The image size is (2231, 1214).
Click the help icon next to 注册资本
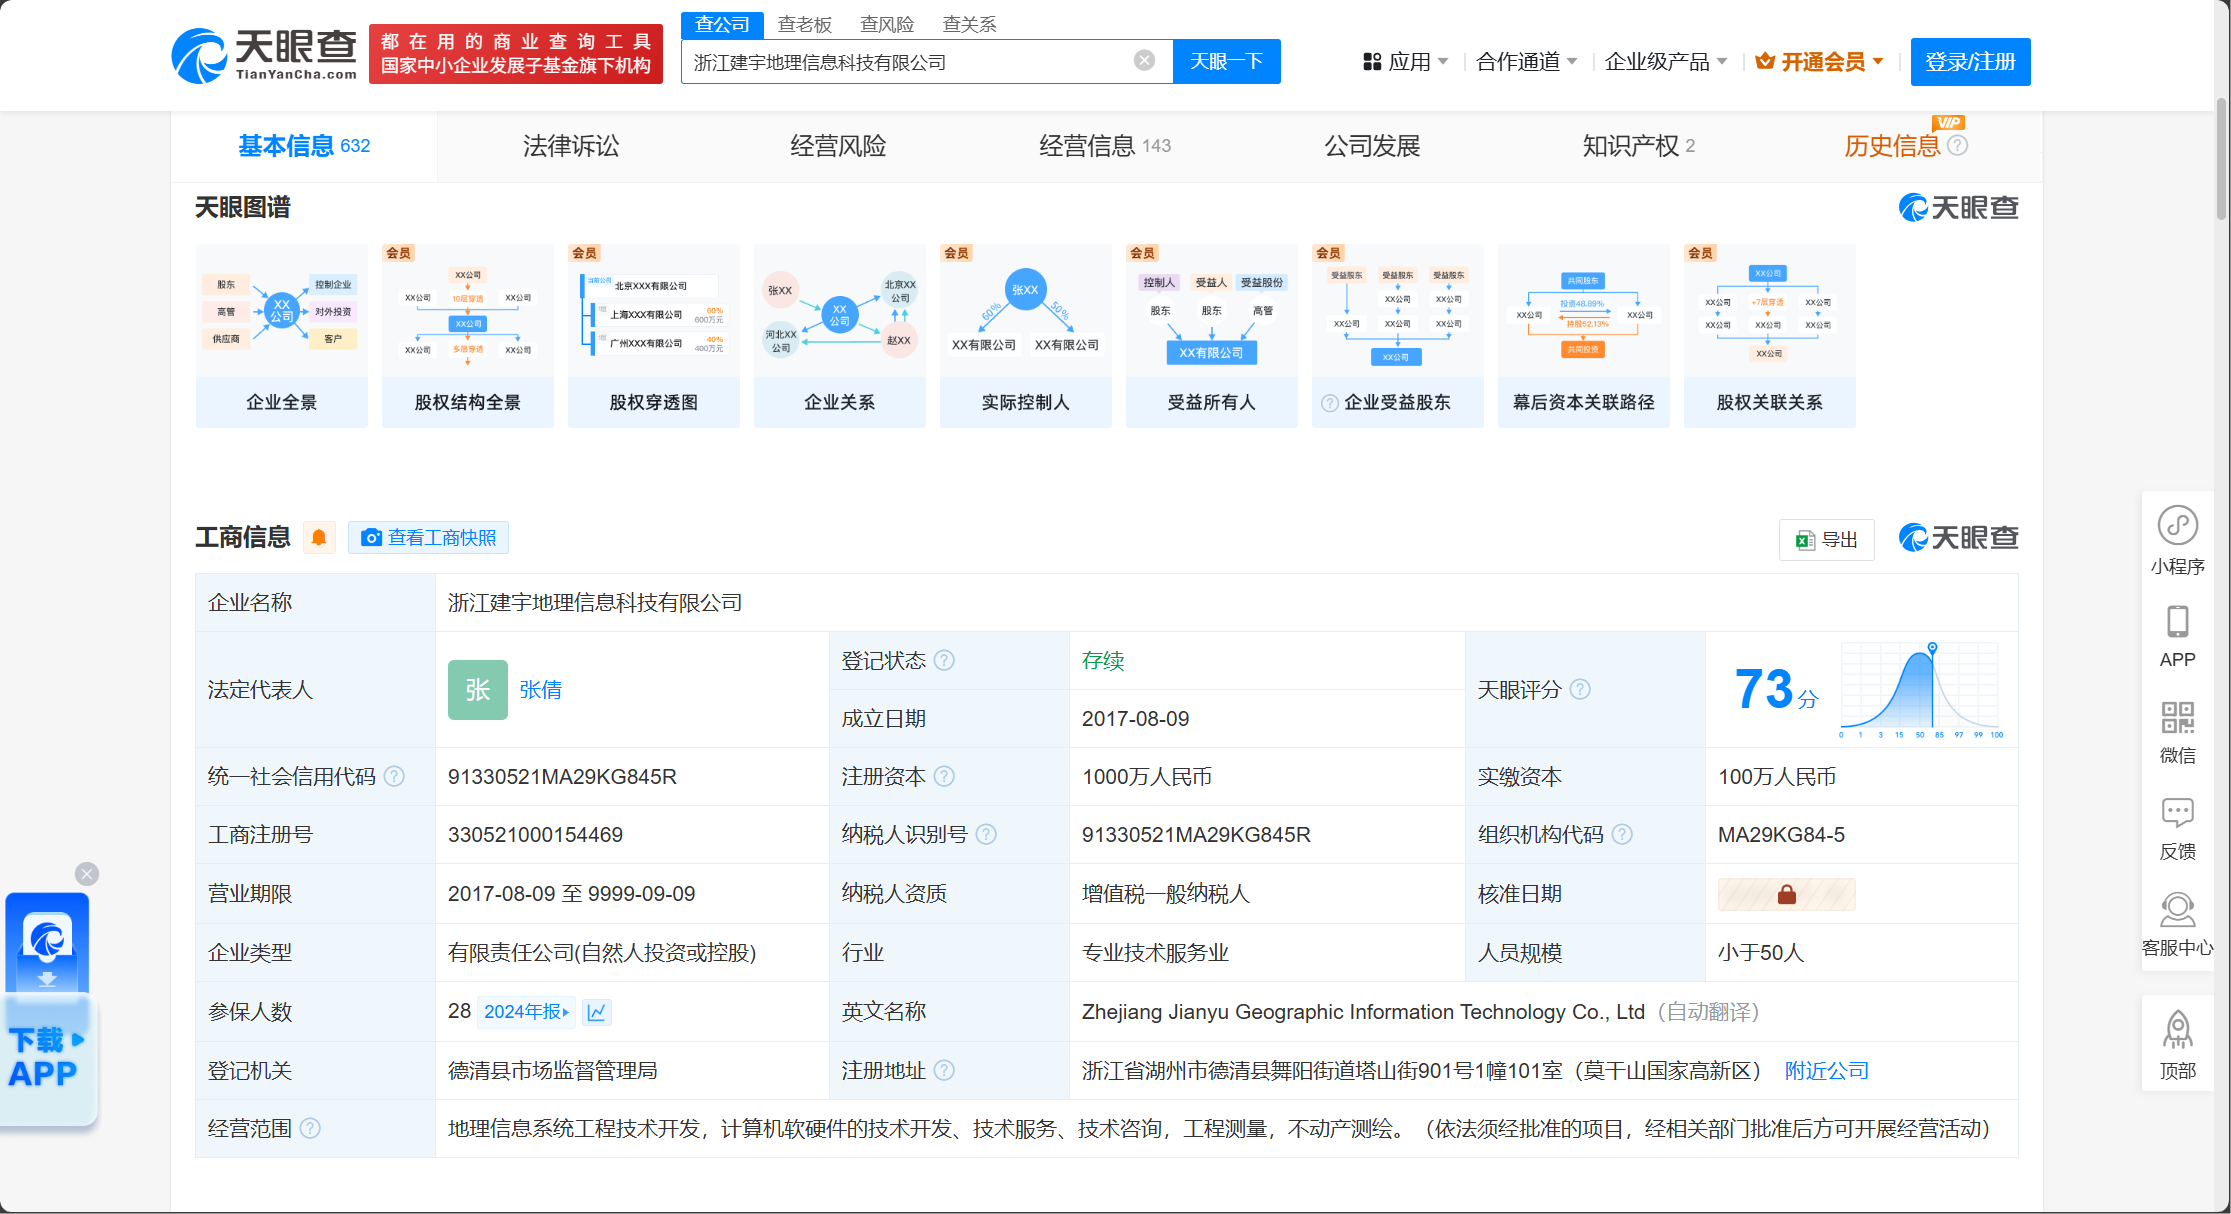tap(944, 776)
